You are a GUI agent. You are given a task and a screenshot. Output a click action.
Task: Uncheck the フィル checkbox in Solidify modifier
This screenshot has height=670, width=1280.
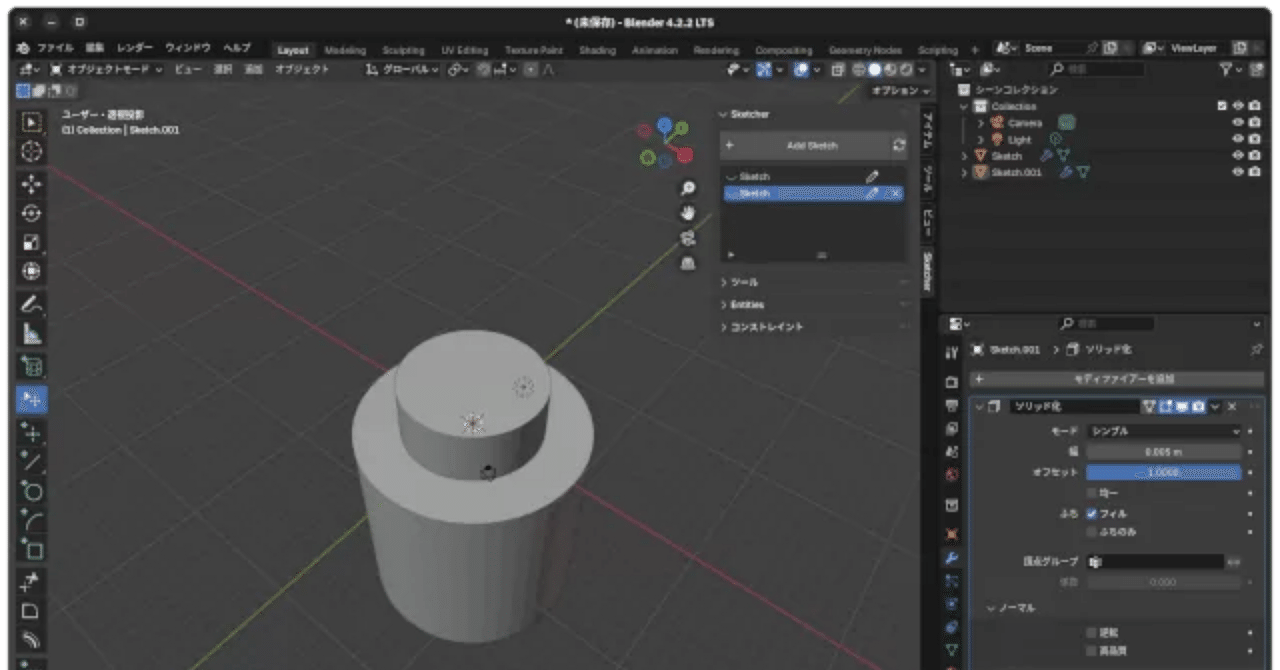[x=1093, y=514]
